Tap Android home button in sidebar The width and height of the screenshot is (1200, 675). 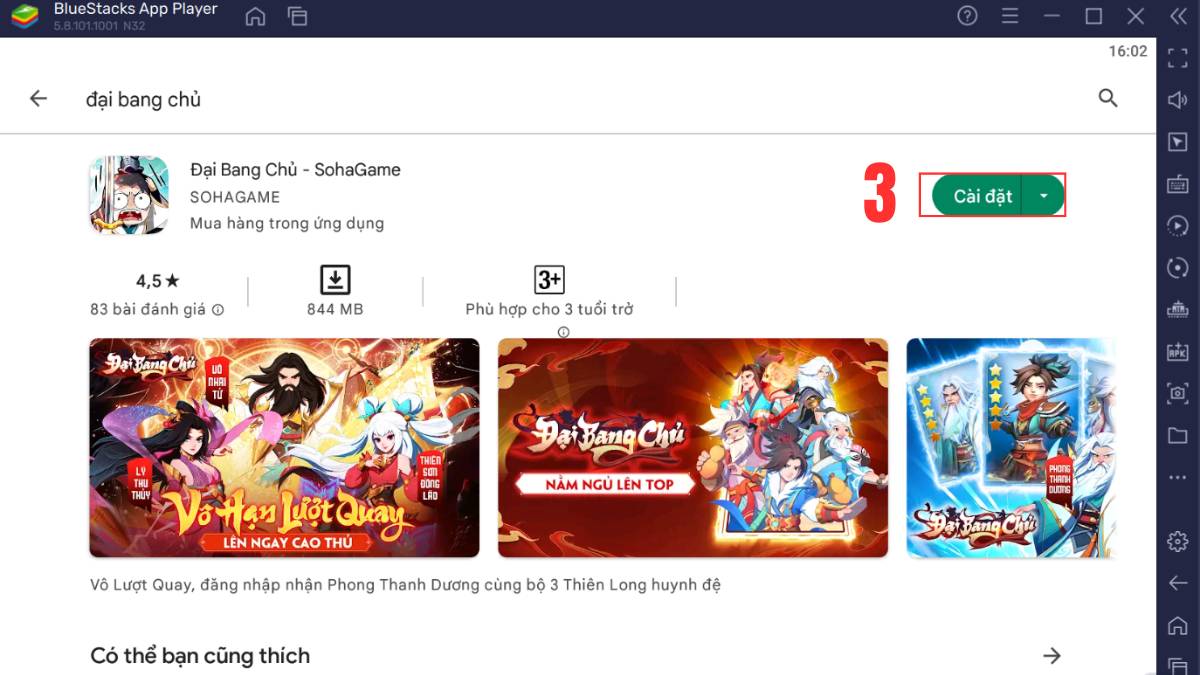[x=1178, y=625]
